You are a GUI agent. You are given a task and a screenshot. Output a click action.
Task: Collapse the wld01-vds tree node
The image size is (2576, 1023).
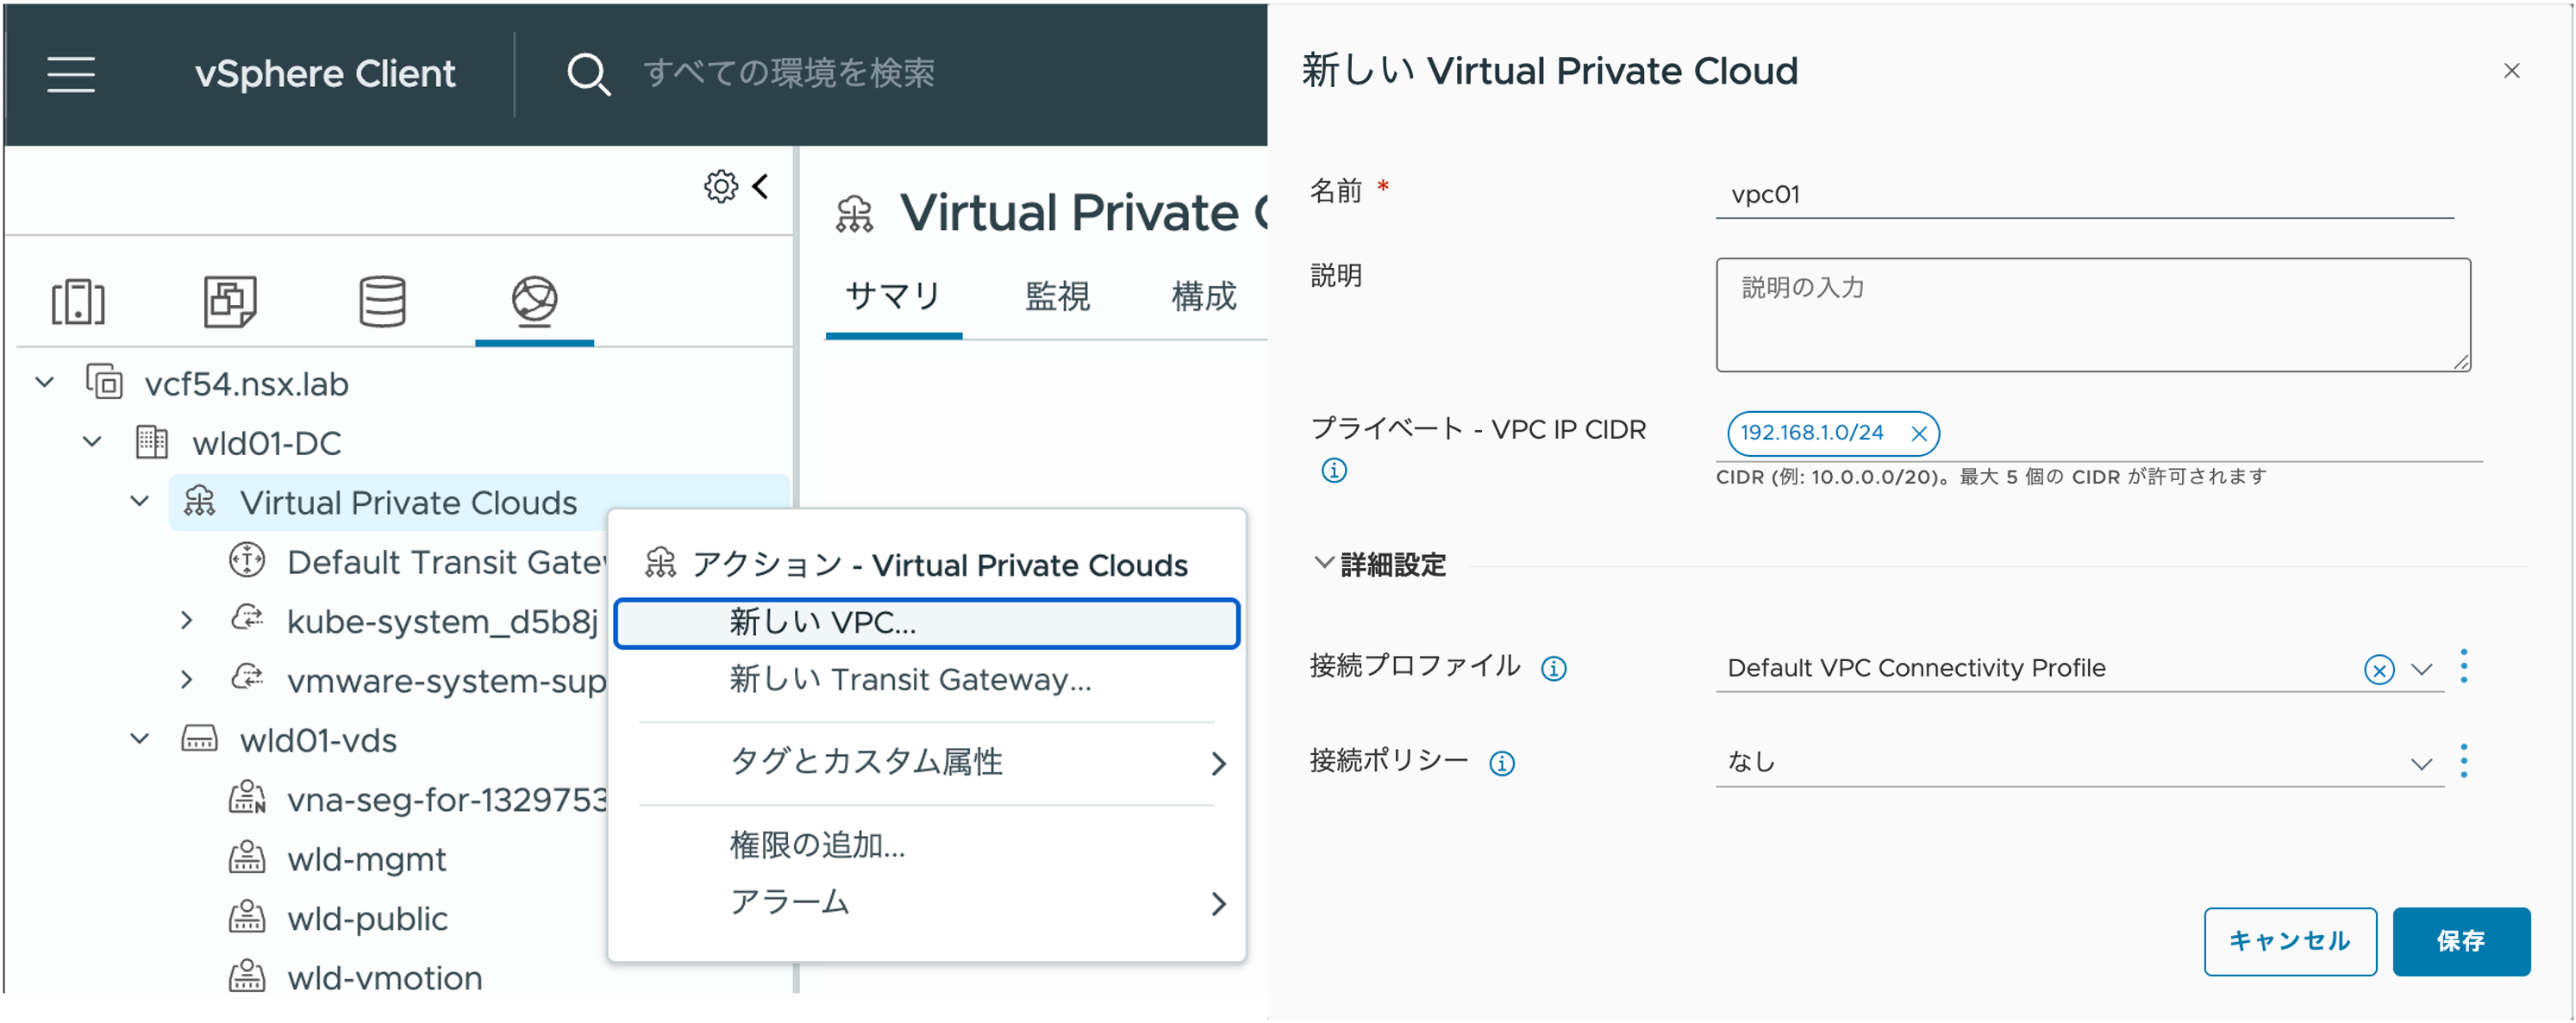[140, 739]
